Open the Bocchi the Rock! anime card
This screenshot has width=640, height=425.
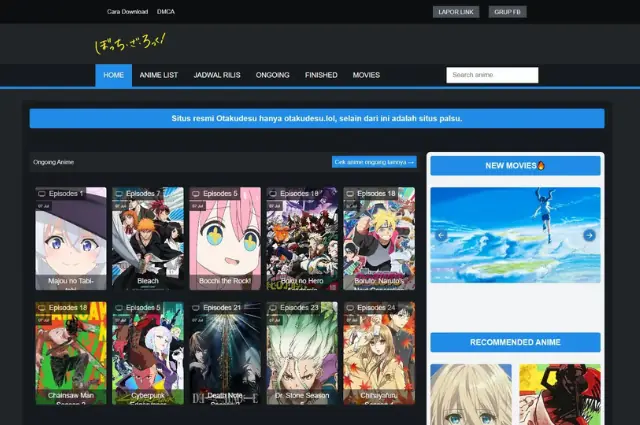(225, 239)
